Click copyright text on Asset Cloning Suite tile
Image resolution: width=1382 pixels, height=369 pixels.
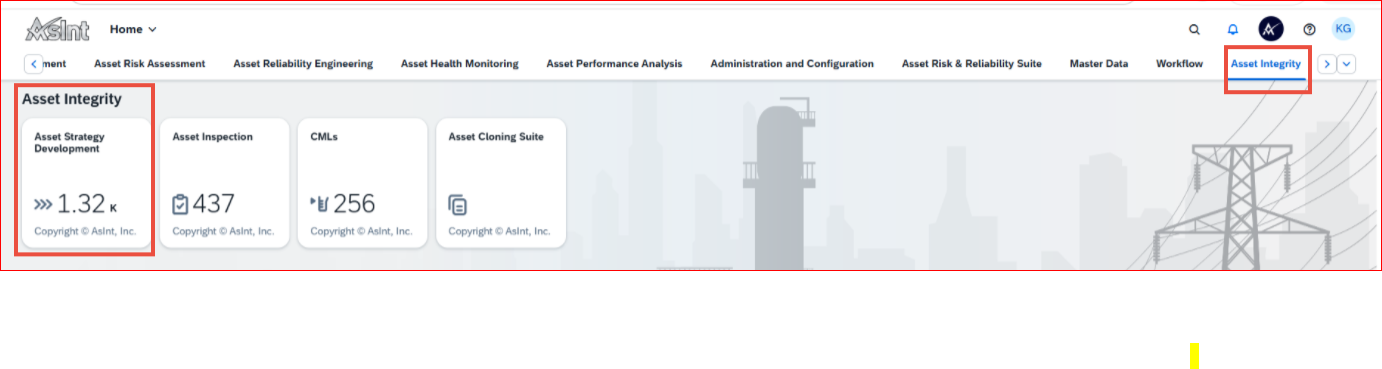tap(499, 231)
